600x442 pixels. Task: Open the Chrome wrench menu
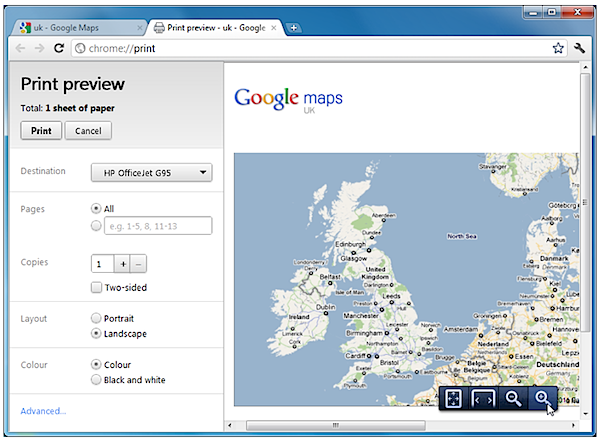click(x=580, y=48)
